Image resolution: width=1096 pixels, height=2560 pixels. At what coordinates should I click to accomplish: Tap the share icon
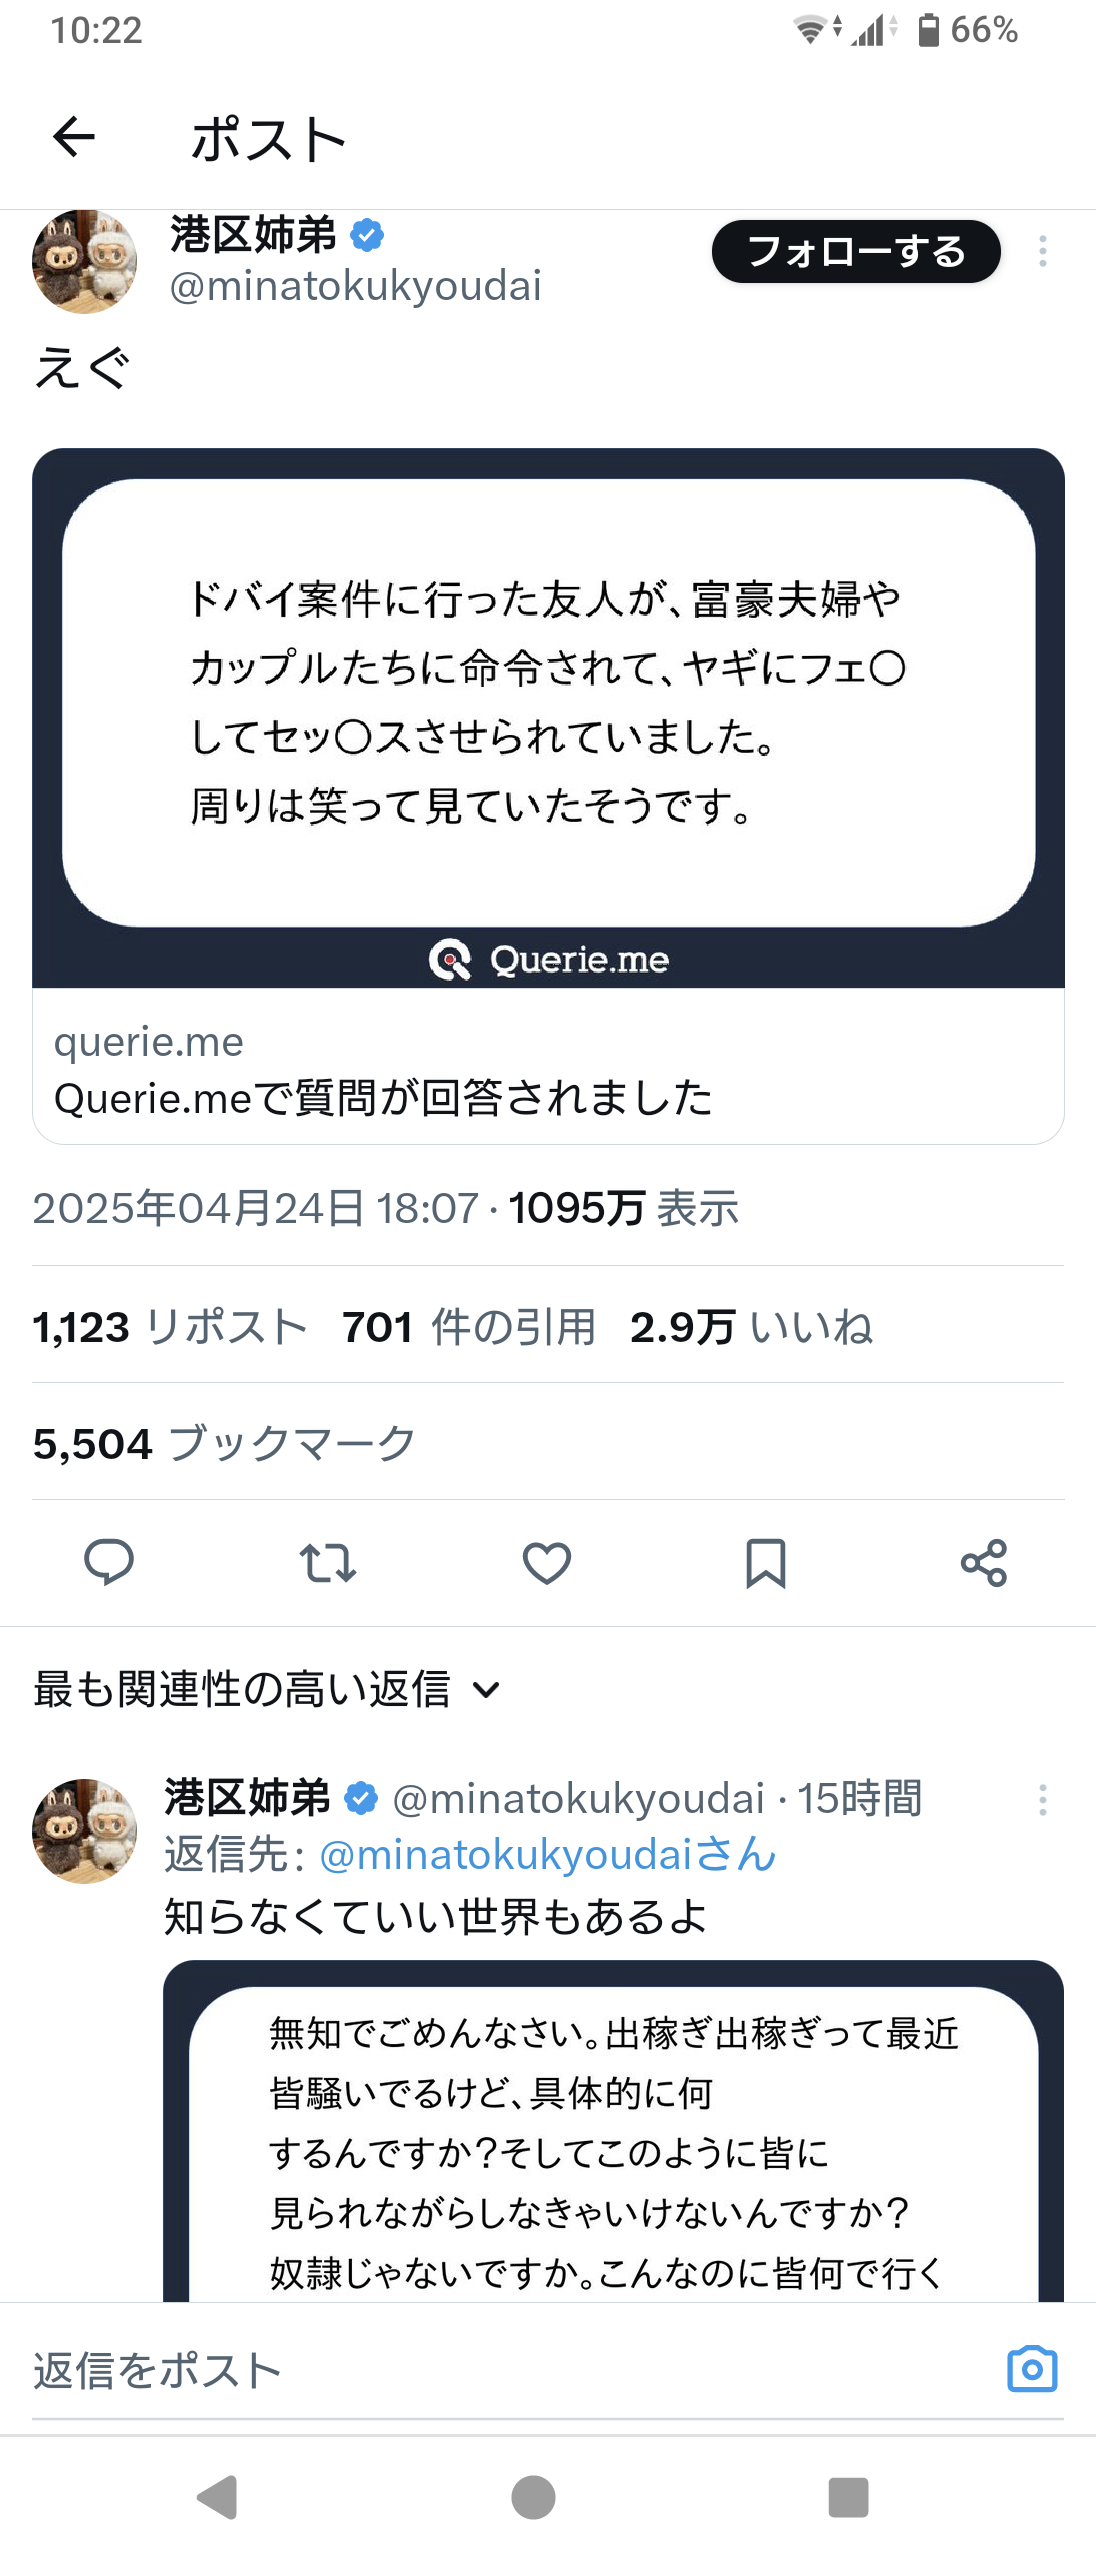[x=984, y=1562]
